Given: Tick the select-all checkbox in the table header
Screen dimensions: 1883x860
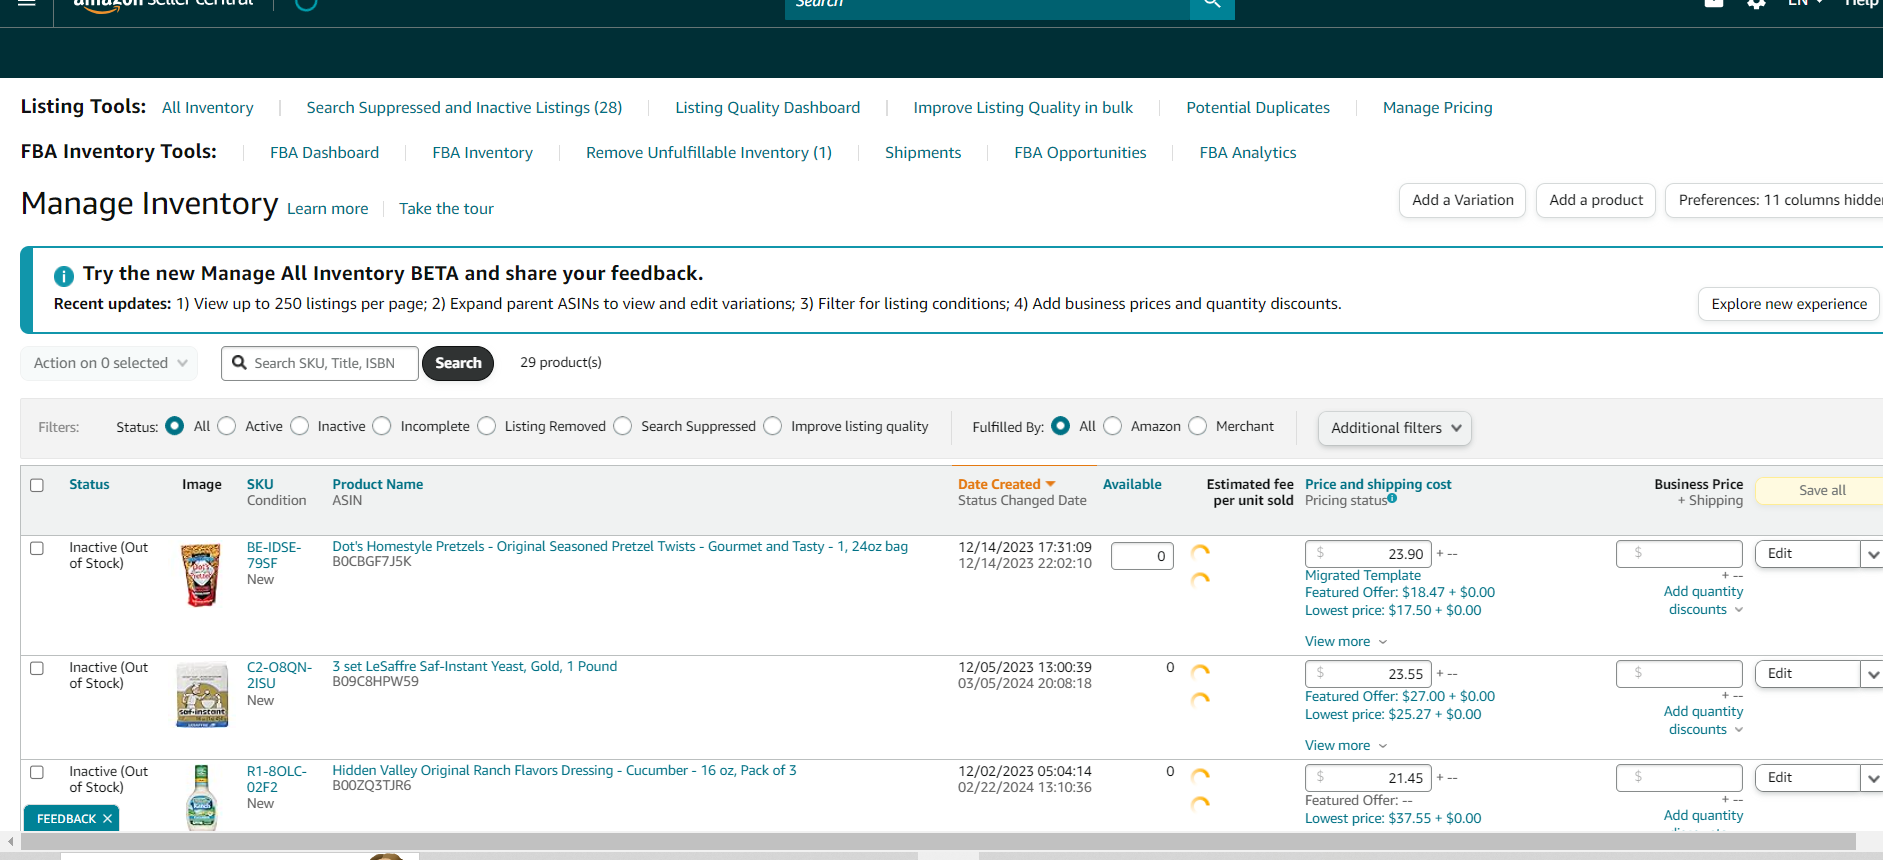Looking at the screenshot, I should [37, 485].
